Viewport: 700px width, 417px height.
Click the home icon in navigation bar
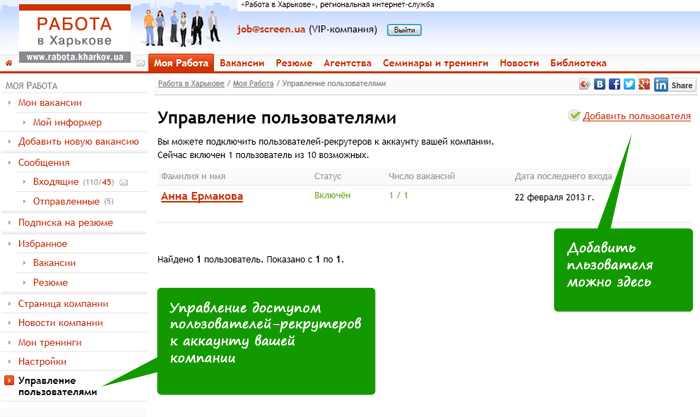pos(8,63)
